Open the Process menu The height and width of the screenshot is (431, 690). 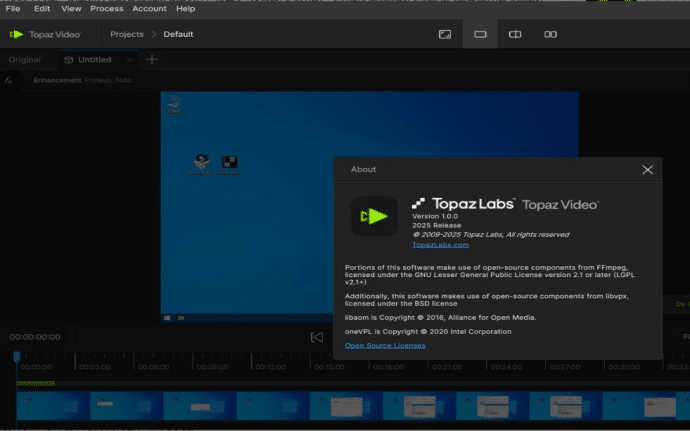(x=106, y=8)
